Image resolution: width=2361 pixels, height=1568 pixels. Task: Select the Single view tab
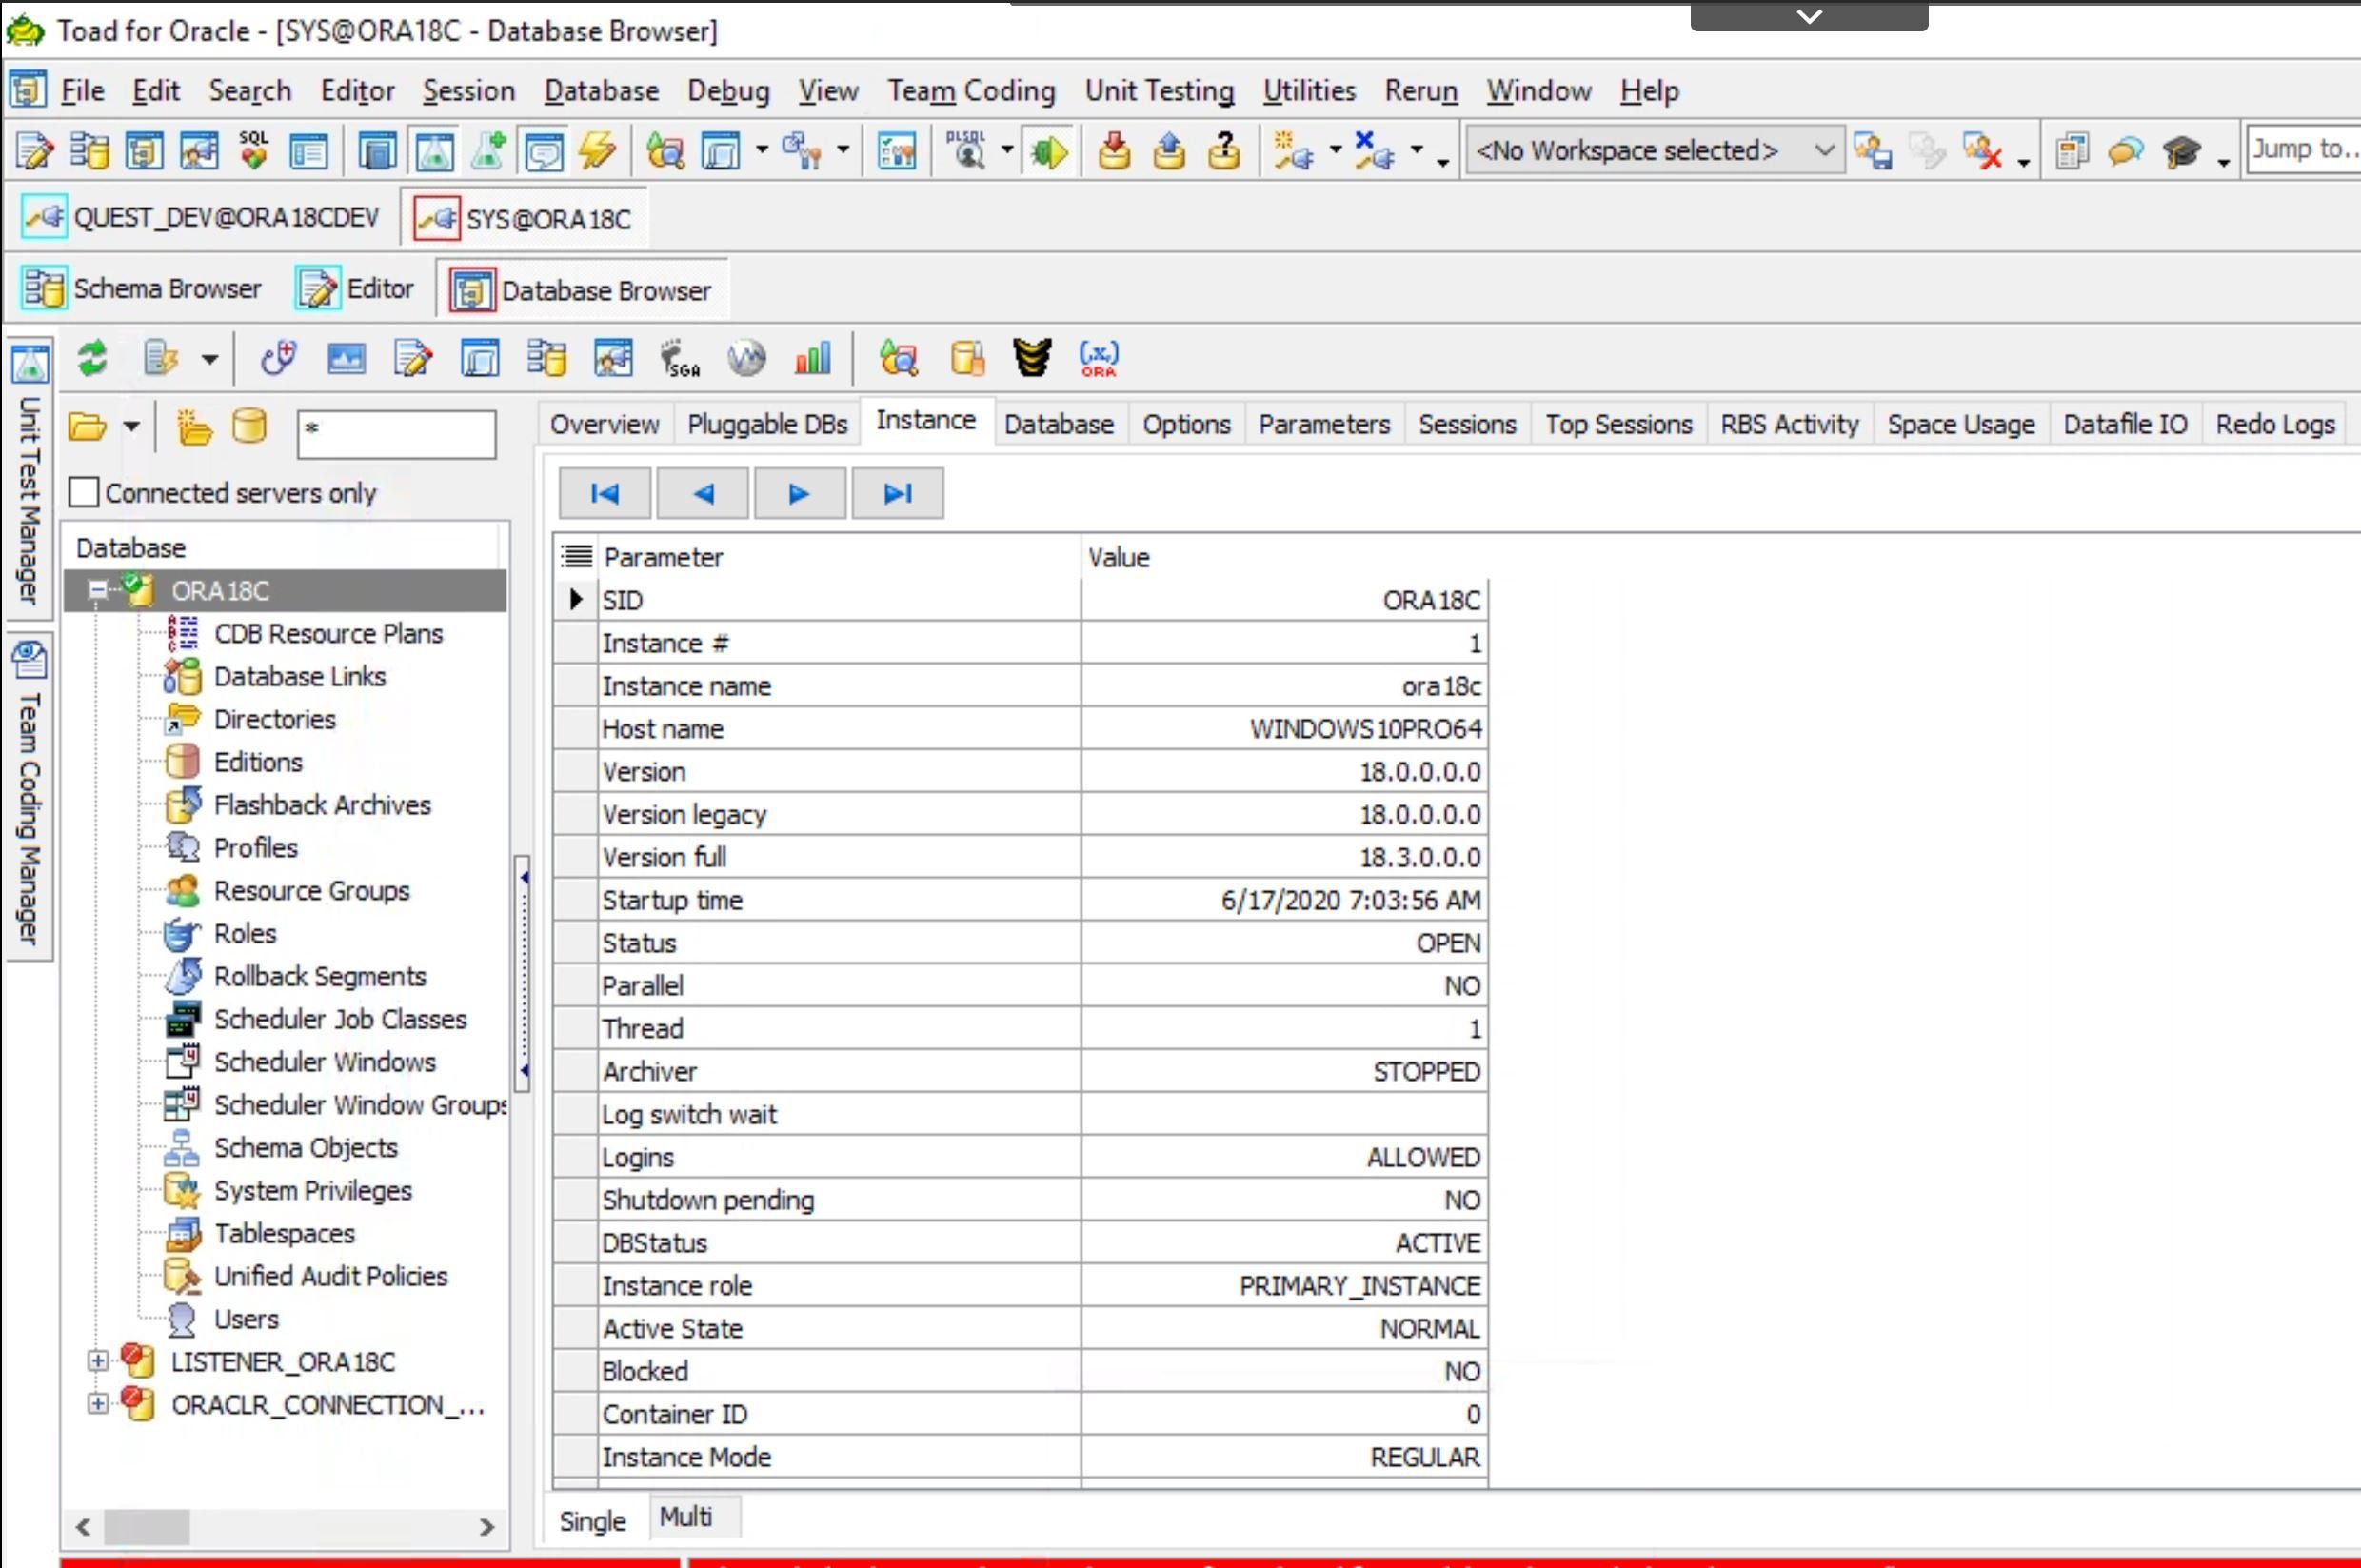(x=593, y=1520)
